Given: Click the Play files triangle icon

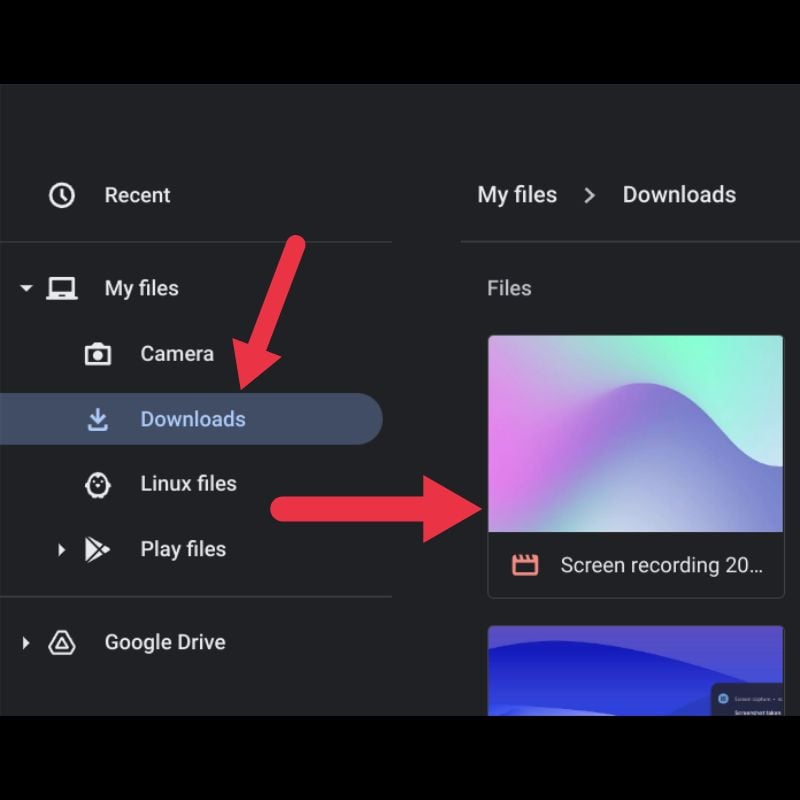Looking at the screenshot, I should point(97,549).
